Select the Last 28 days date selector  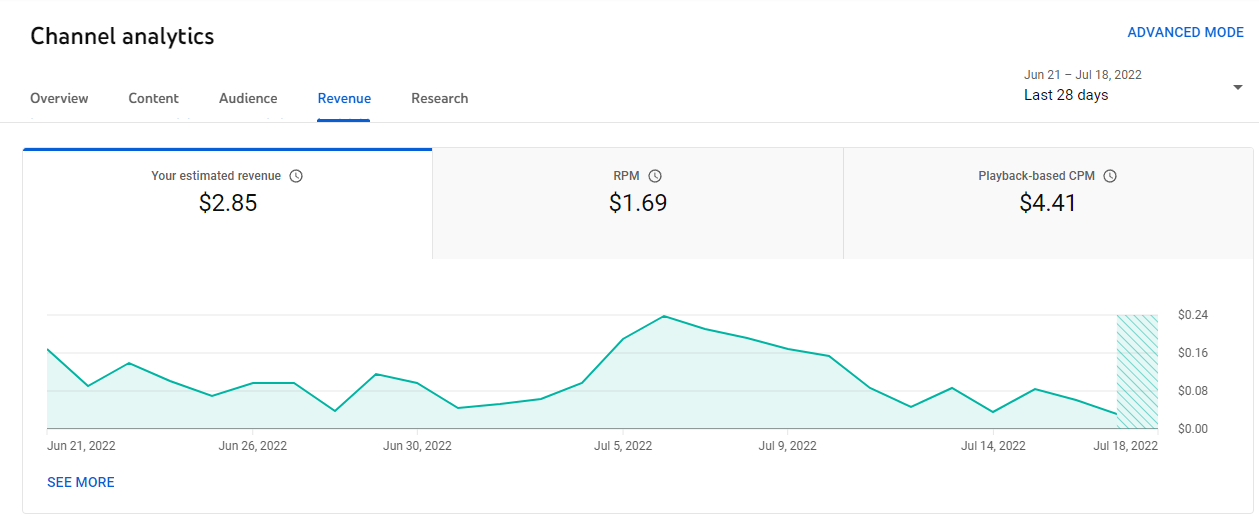(x=1132, y=86)
